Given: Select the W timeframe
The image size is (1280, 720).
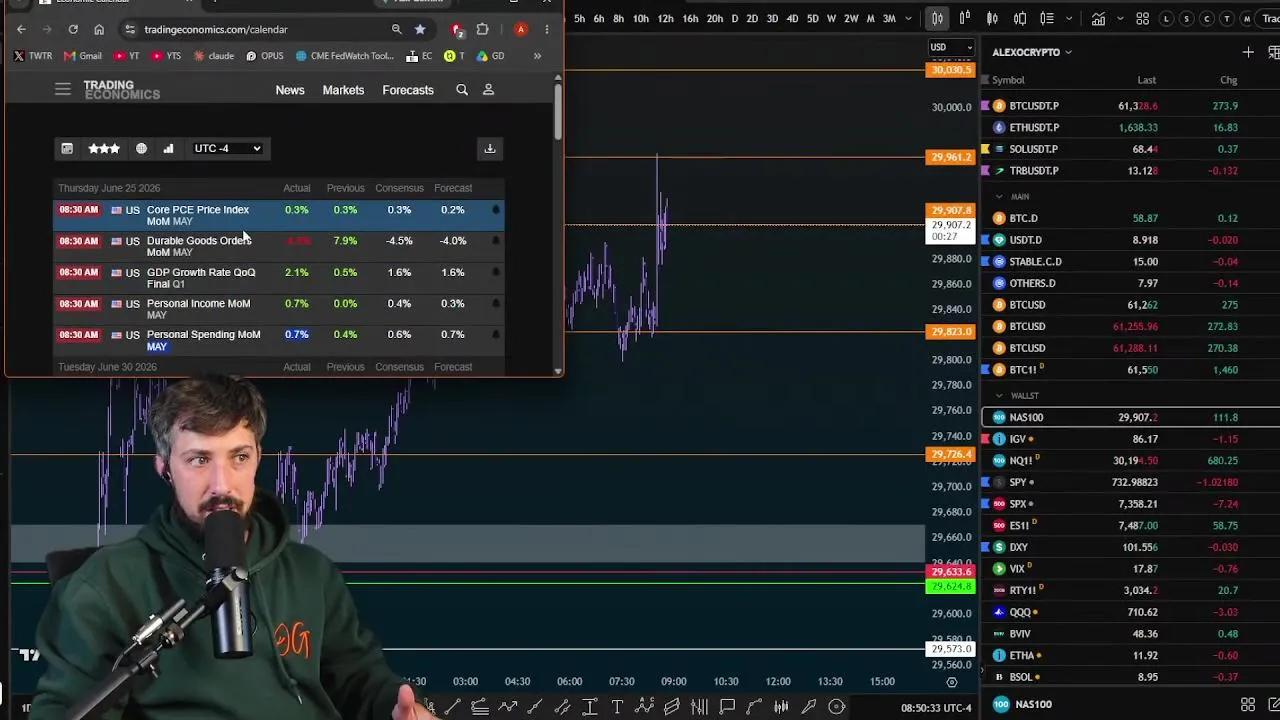Looking at the screenshot, I should coord(831,18).
